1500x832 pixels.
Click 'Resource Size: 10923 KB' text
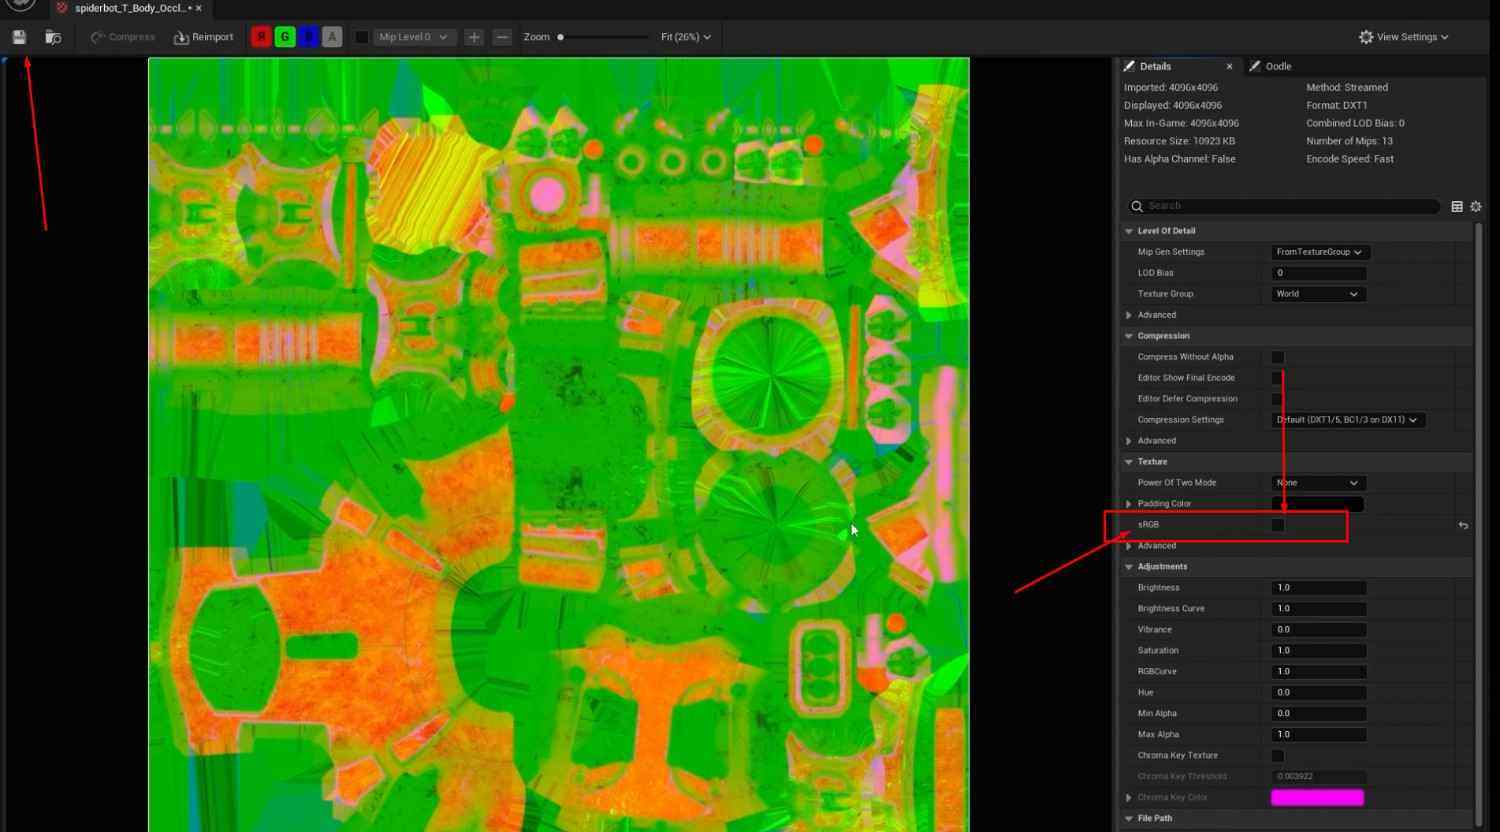click(x=1179, y=141)
